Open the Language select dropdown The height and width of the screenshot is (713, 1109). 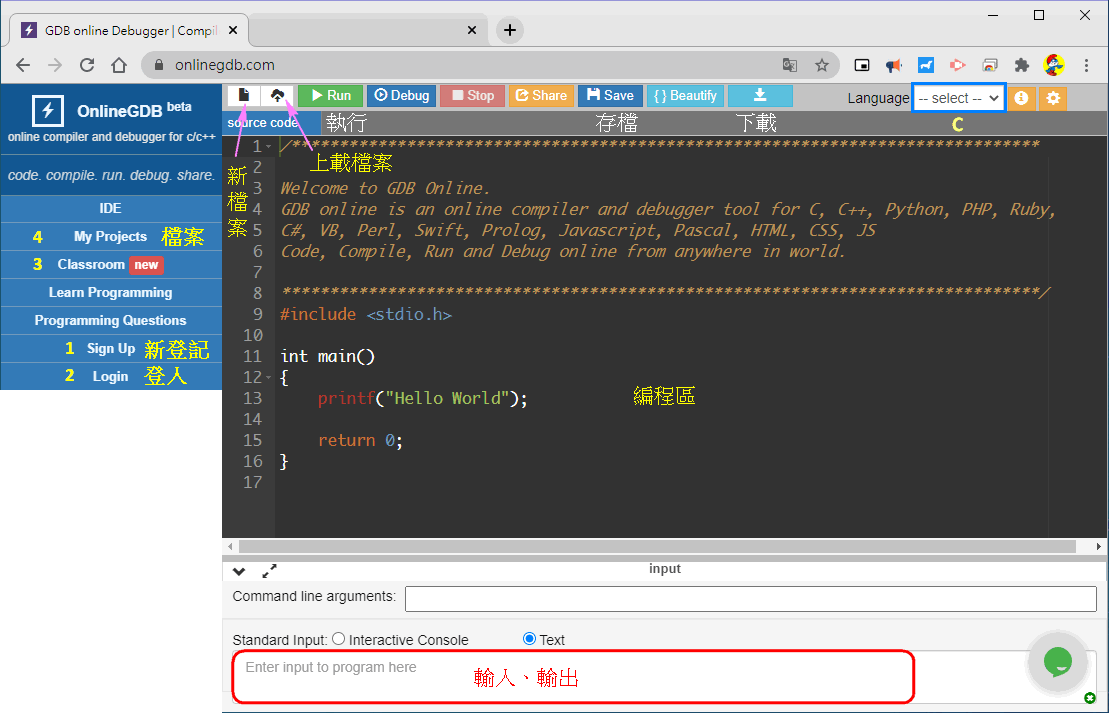click(958, 98)
